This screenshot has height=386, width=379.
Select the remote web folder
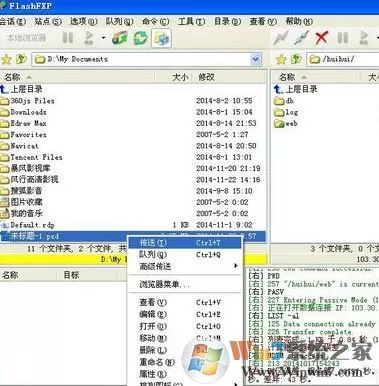(286, 124)
